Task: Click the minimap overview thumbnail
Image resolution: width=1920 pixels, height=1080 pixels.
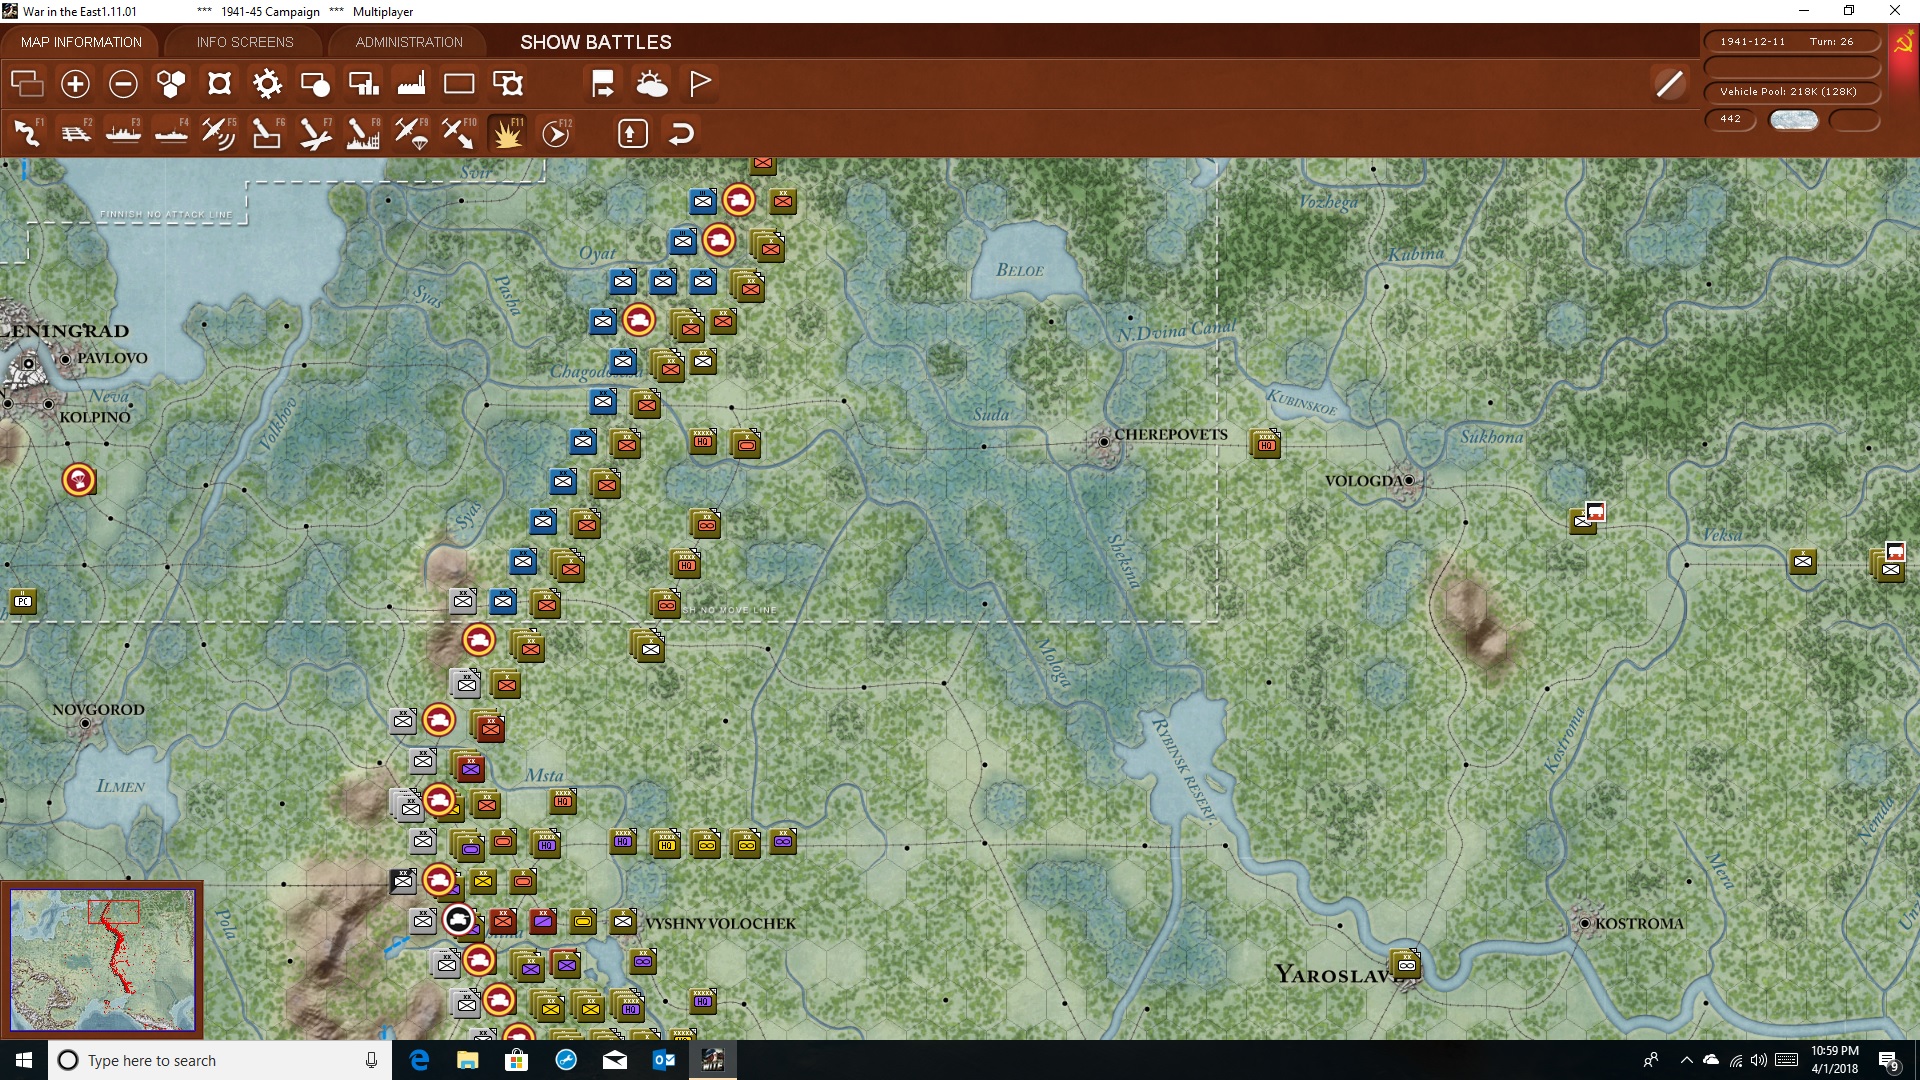Action: click(102, 960)
